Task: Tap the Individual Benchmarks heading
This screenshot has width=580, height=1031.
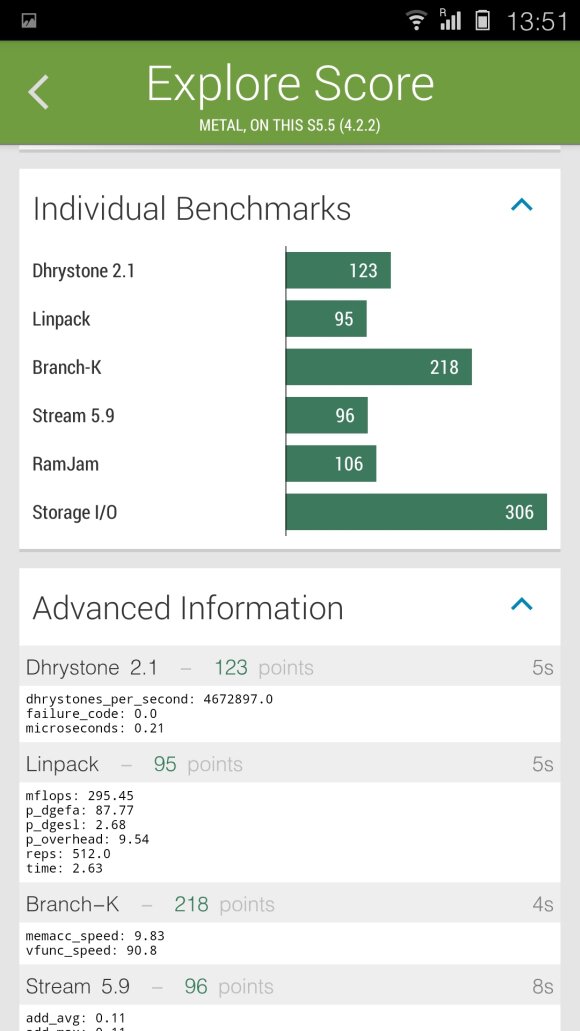Action: point(191,208)
